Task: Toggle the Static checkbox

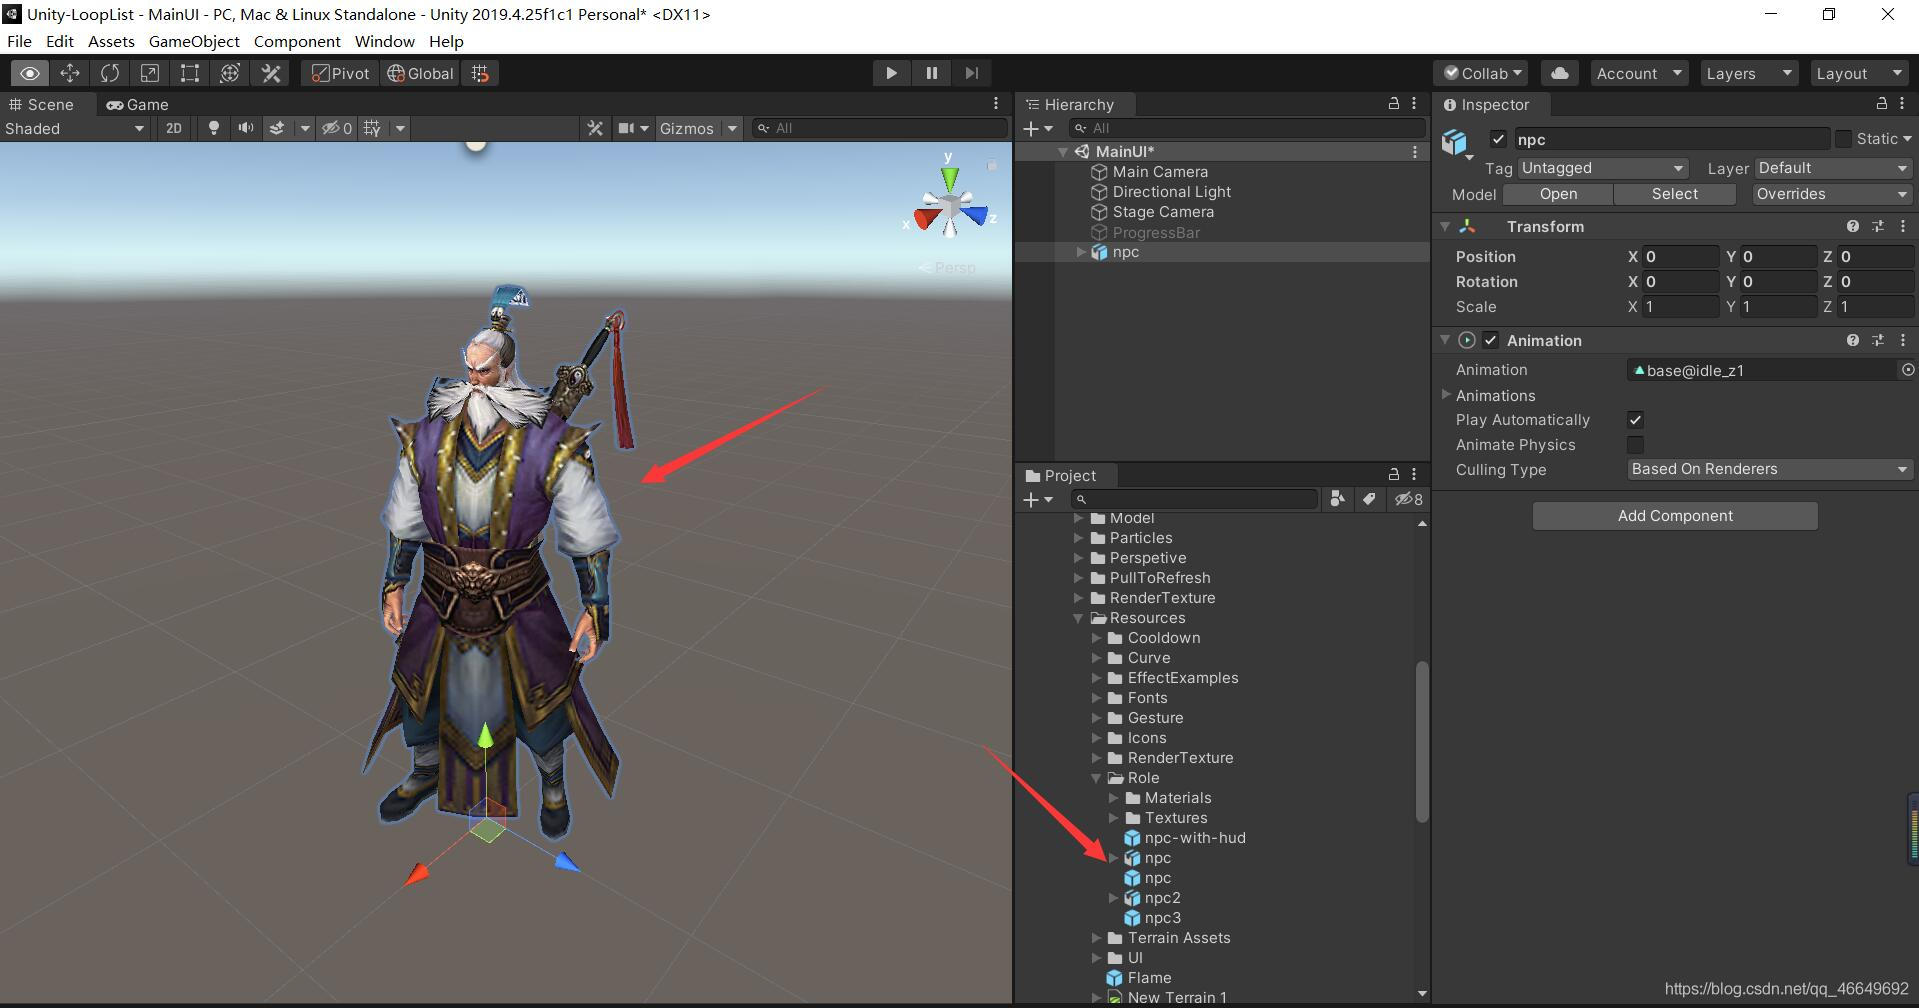Action: pos(1843,139)
